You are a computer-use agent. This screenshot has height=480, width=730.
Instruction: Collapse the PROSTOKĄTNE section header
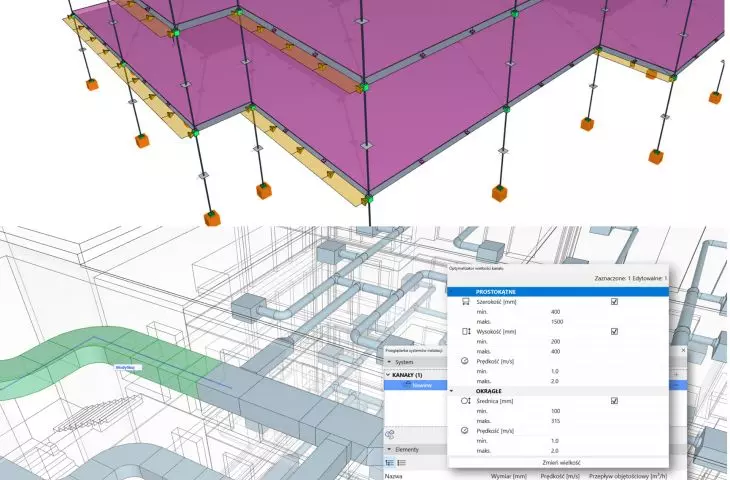(558, 292)
